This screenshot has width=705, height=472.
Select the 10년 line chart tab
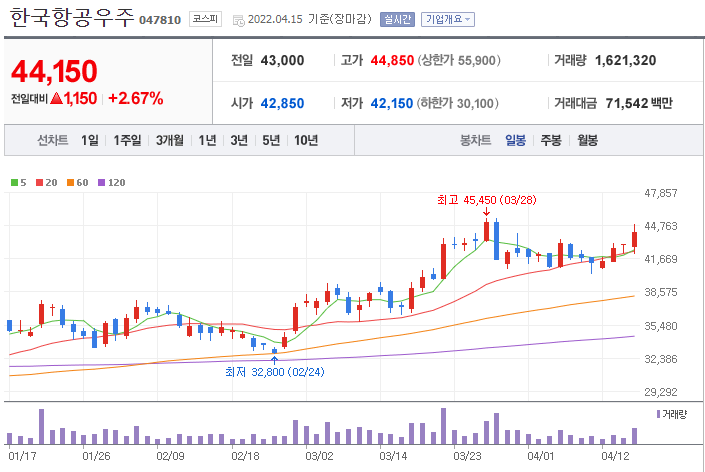pos(306,140)
